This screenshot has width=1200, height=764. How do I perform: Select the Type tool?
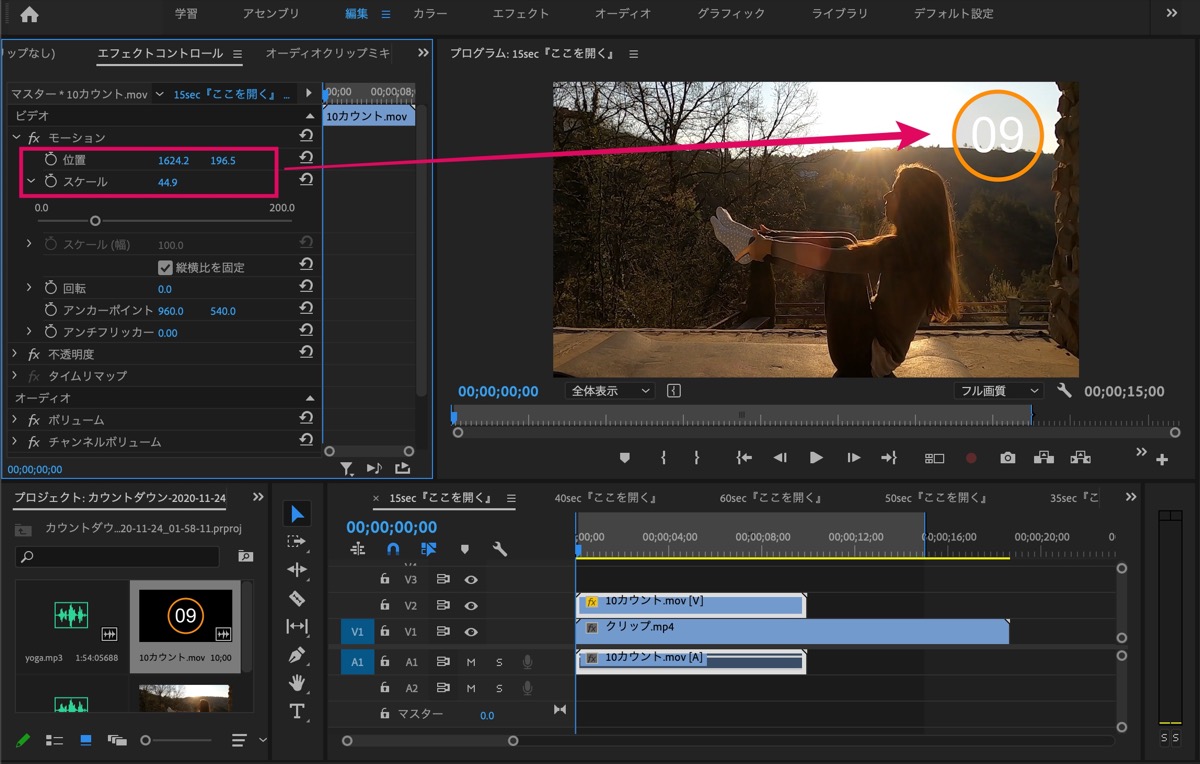click(x=297, y=711)
